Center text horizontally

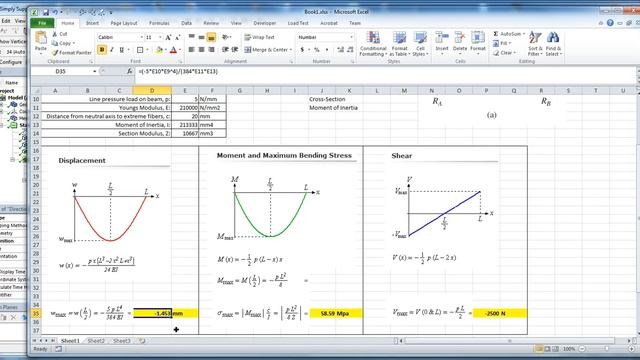[x=201, y=49]
